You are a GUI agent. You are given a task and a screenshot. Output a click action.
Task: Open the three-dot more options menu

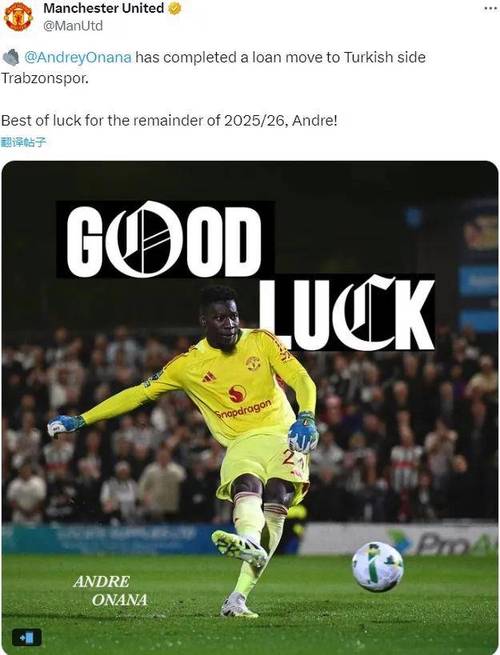[x=491, y=8]
